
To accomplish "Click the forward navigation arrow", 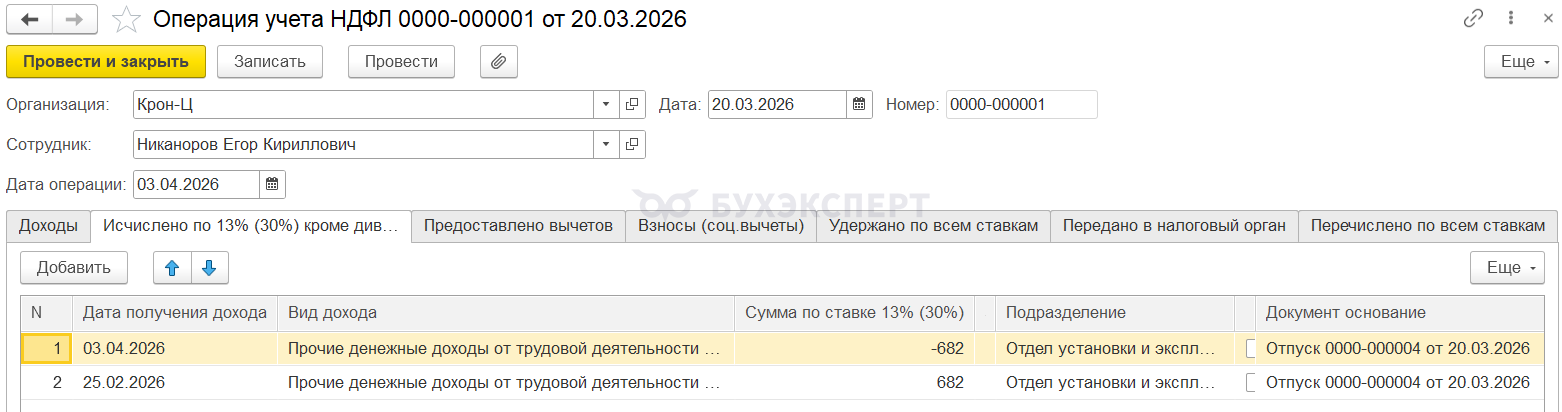I will coord(75,19).
